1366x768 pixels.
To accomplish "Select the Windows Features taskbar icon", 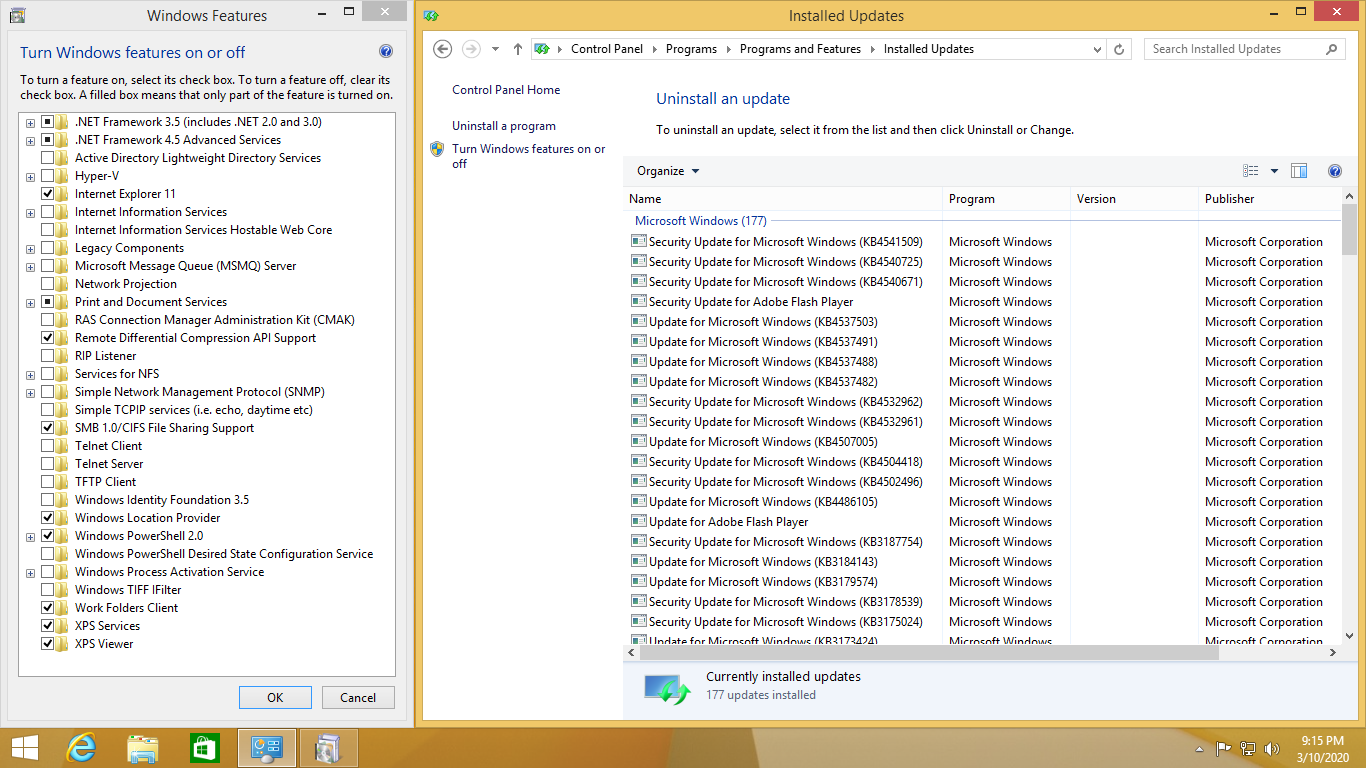I will click(x=328, y=748).
